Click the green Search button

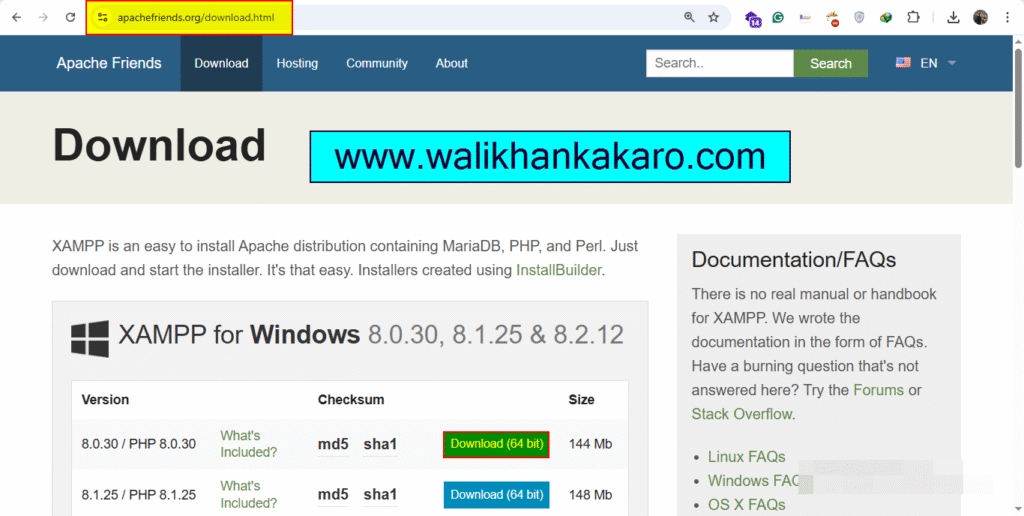(x=831, y=63)
